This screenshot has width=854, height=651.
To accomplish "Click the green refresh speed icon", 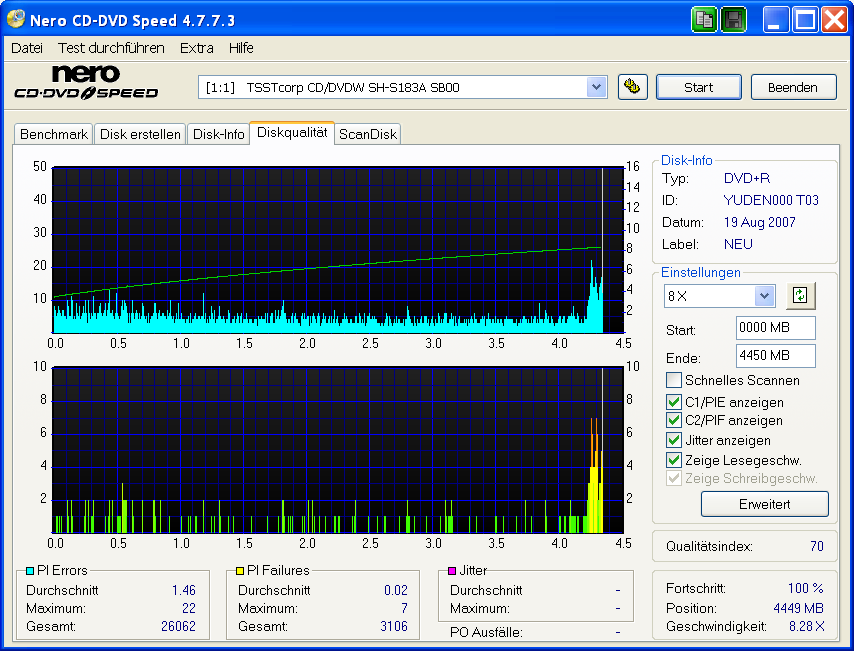I will click(801, 295).
